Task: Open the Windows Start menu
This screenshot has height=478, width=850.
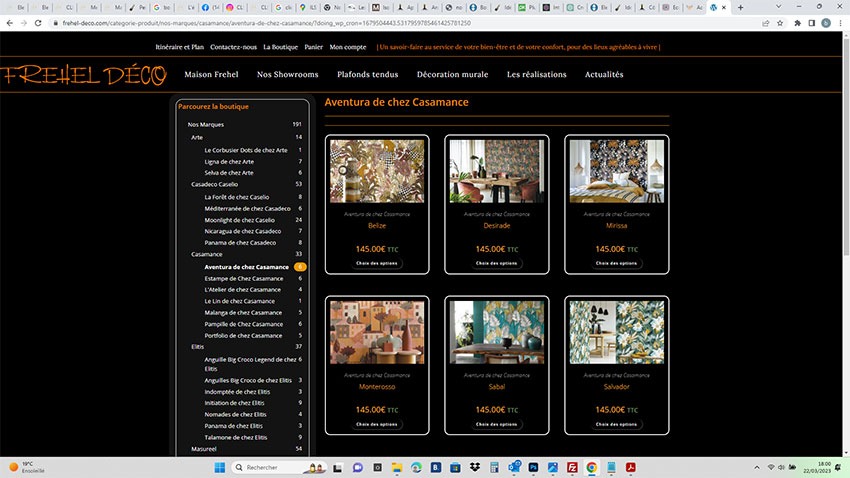Action: coord(220,467)
